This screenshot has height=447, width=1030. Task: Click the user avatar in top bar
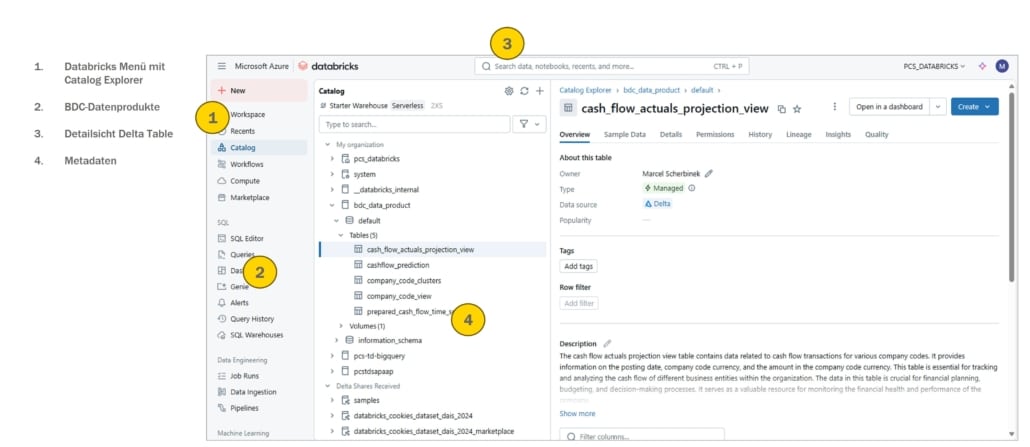coord(1001,66)
